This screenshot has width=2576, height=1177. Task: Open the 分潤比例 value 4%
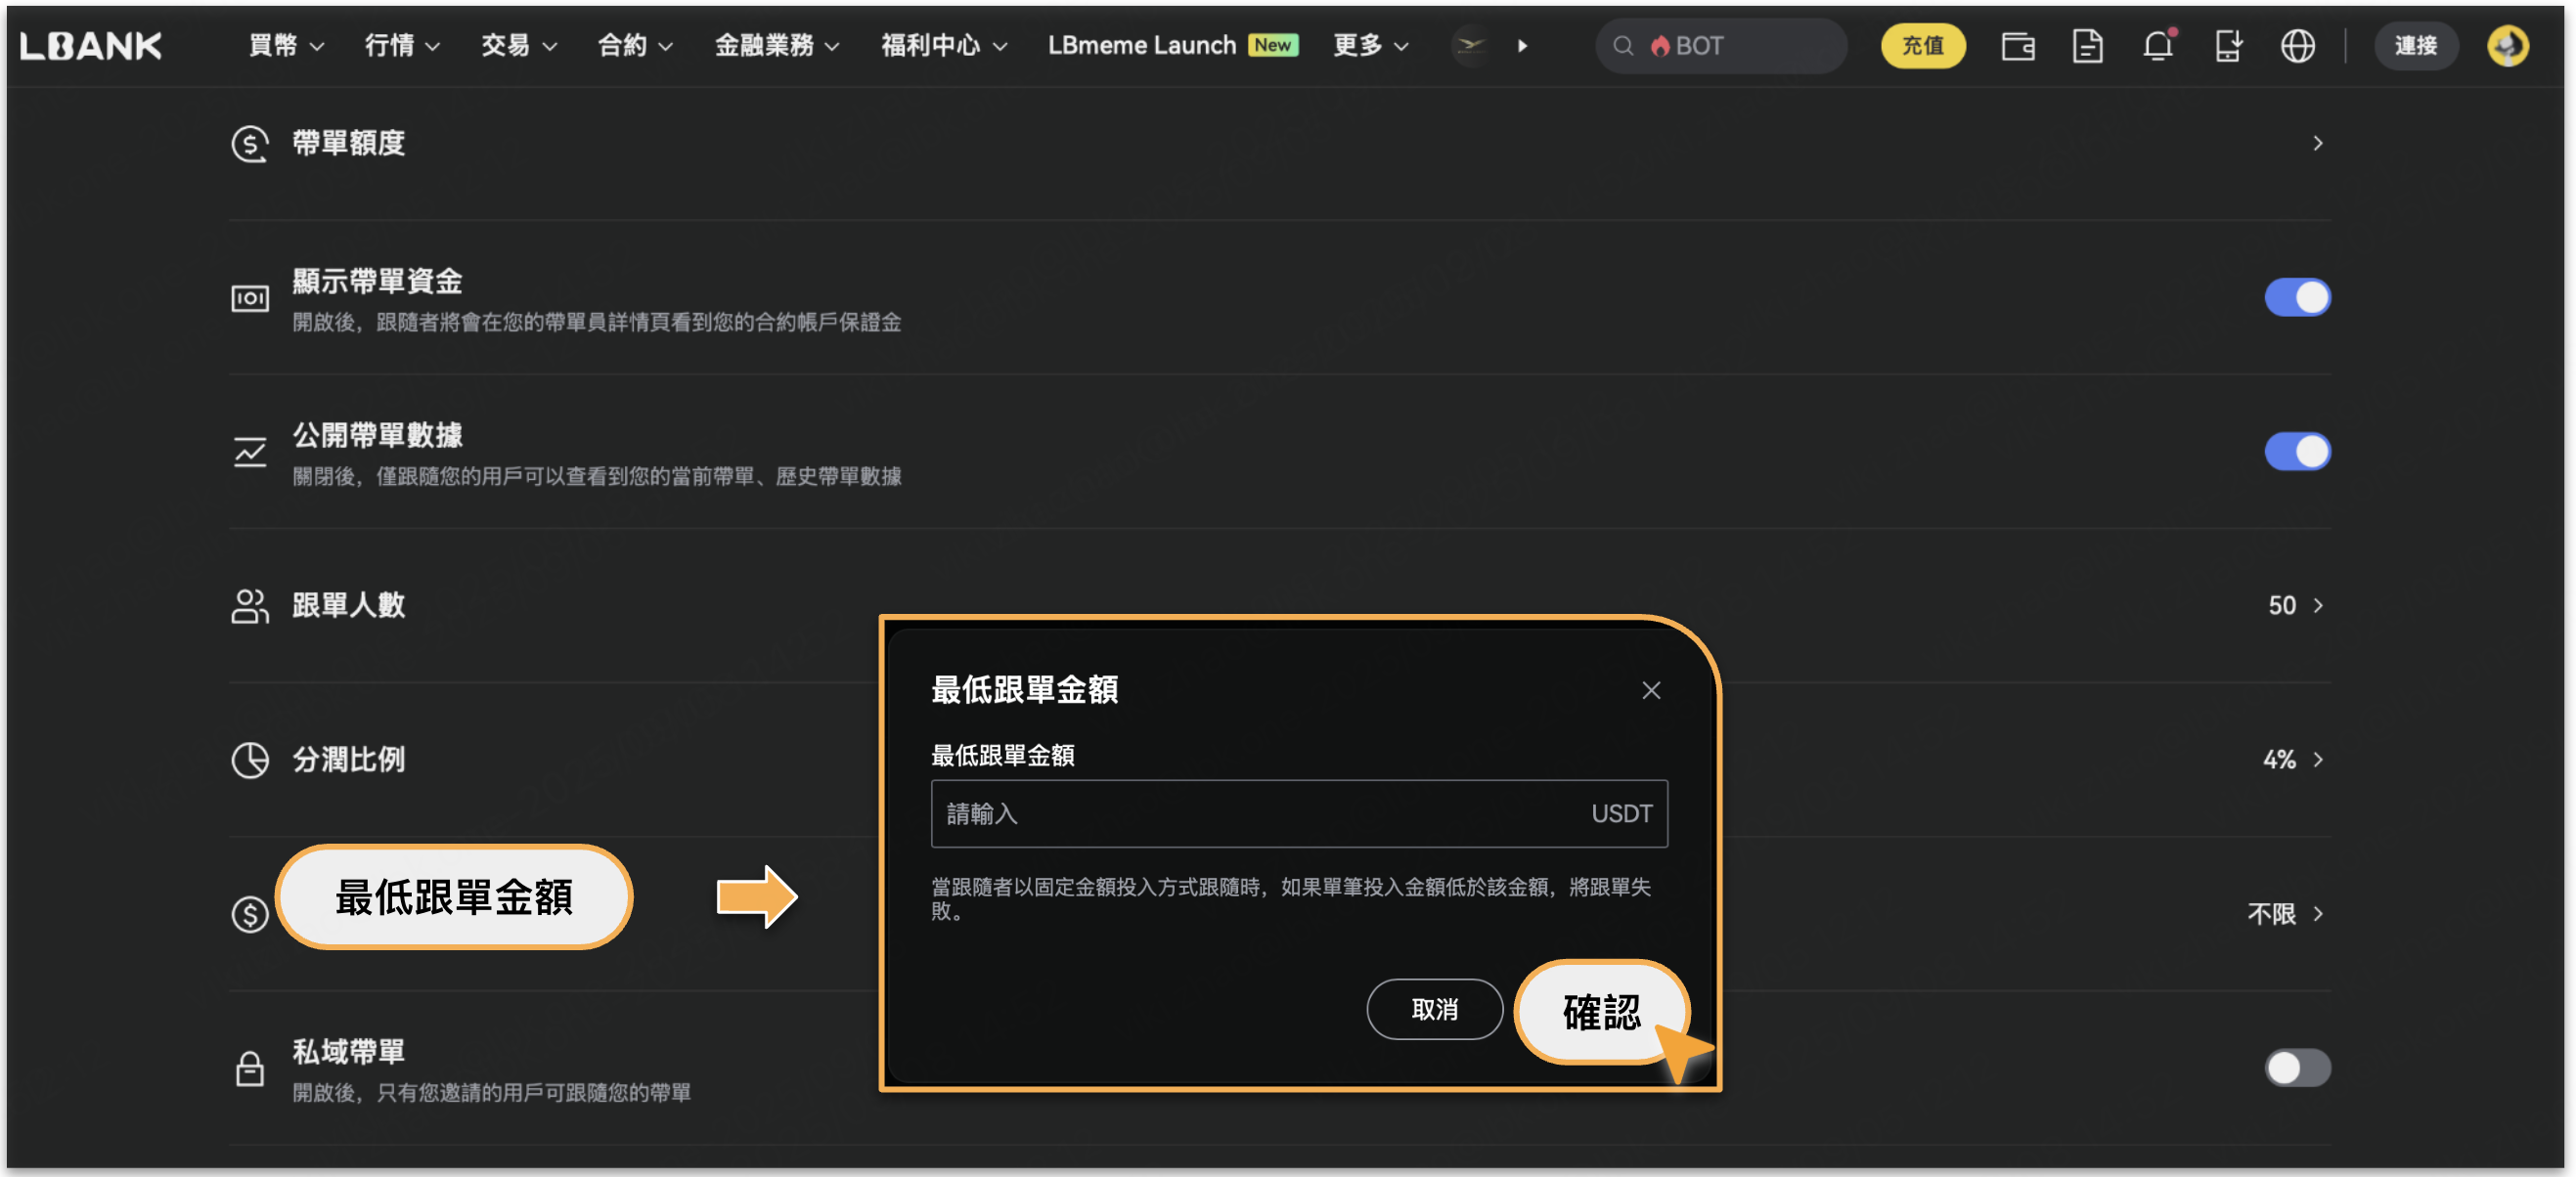click(2293, 760)
